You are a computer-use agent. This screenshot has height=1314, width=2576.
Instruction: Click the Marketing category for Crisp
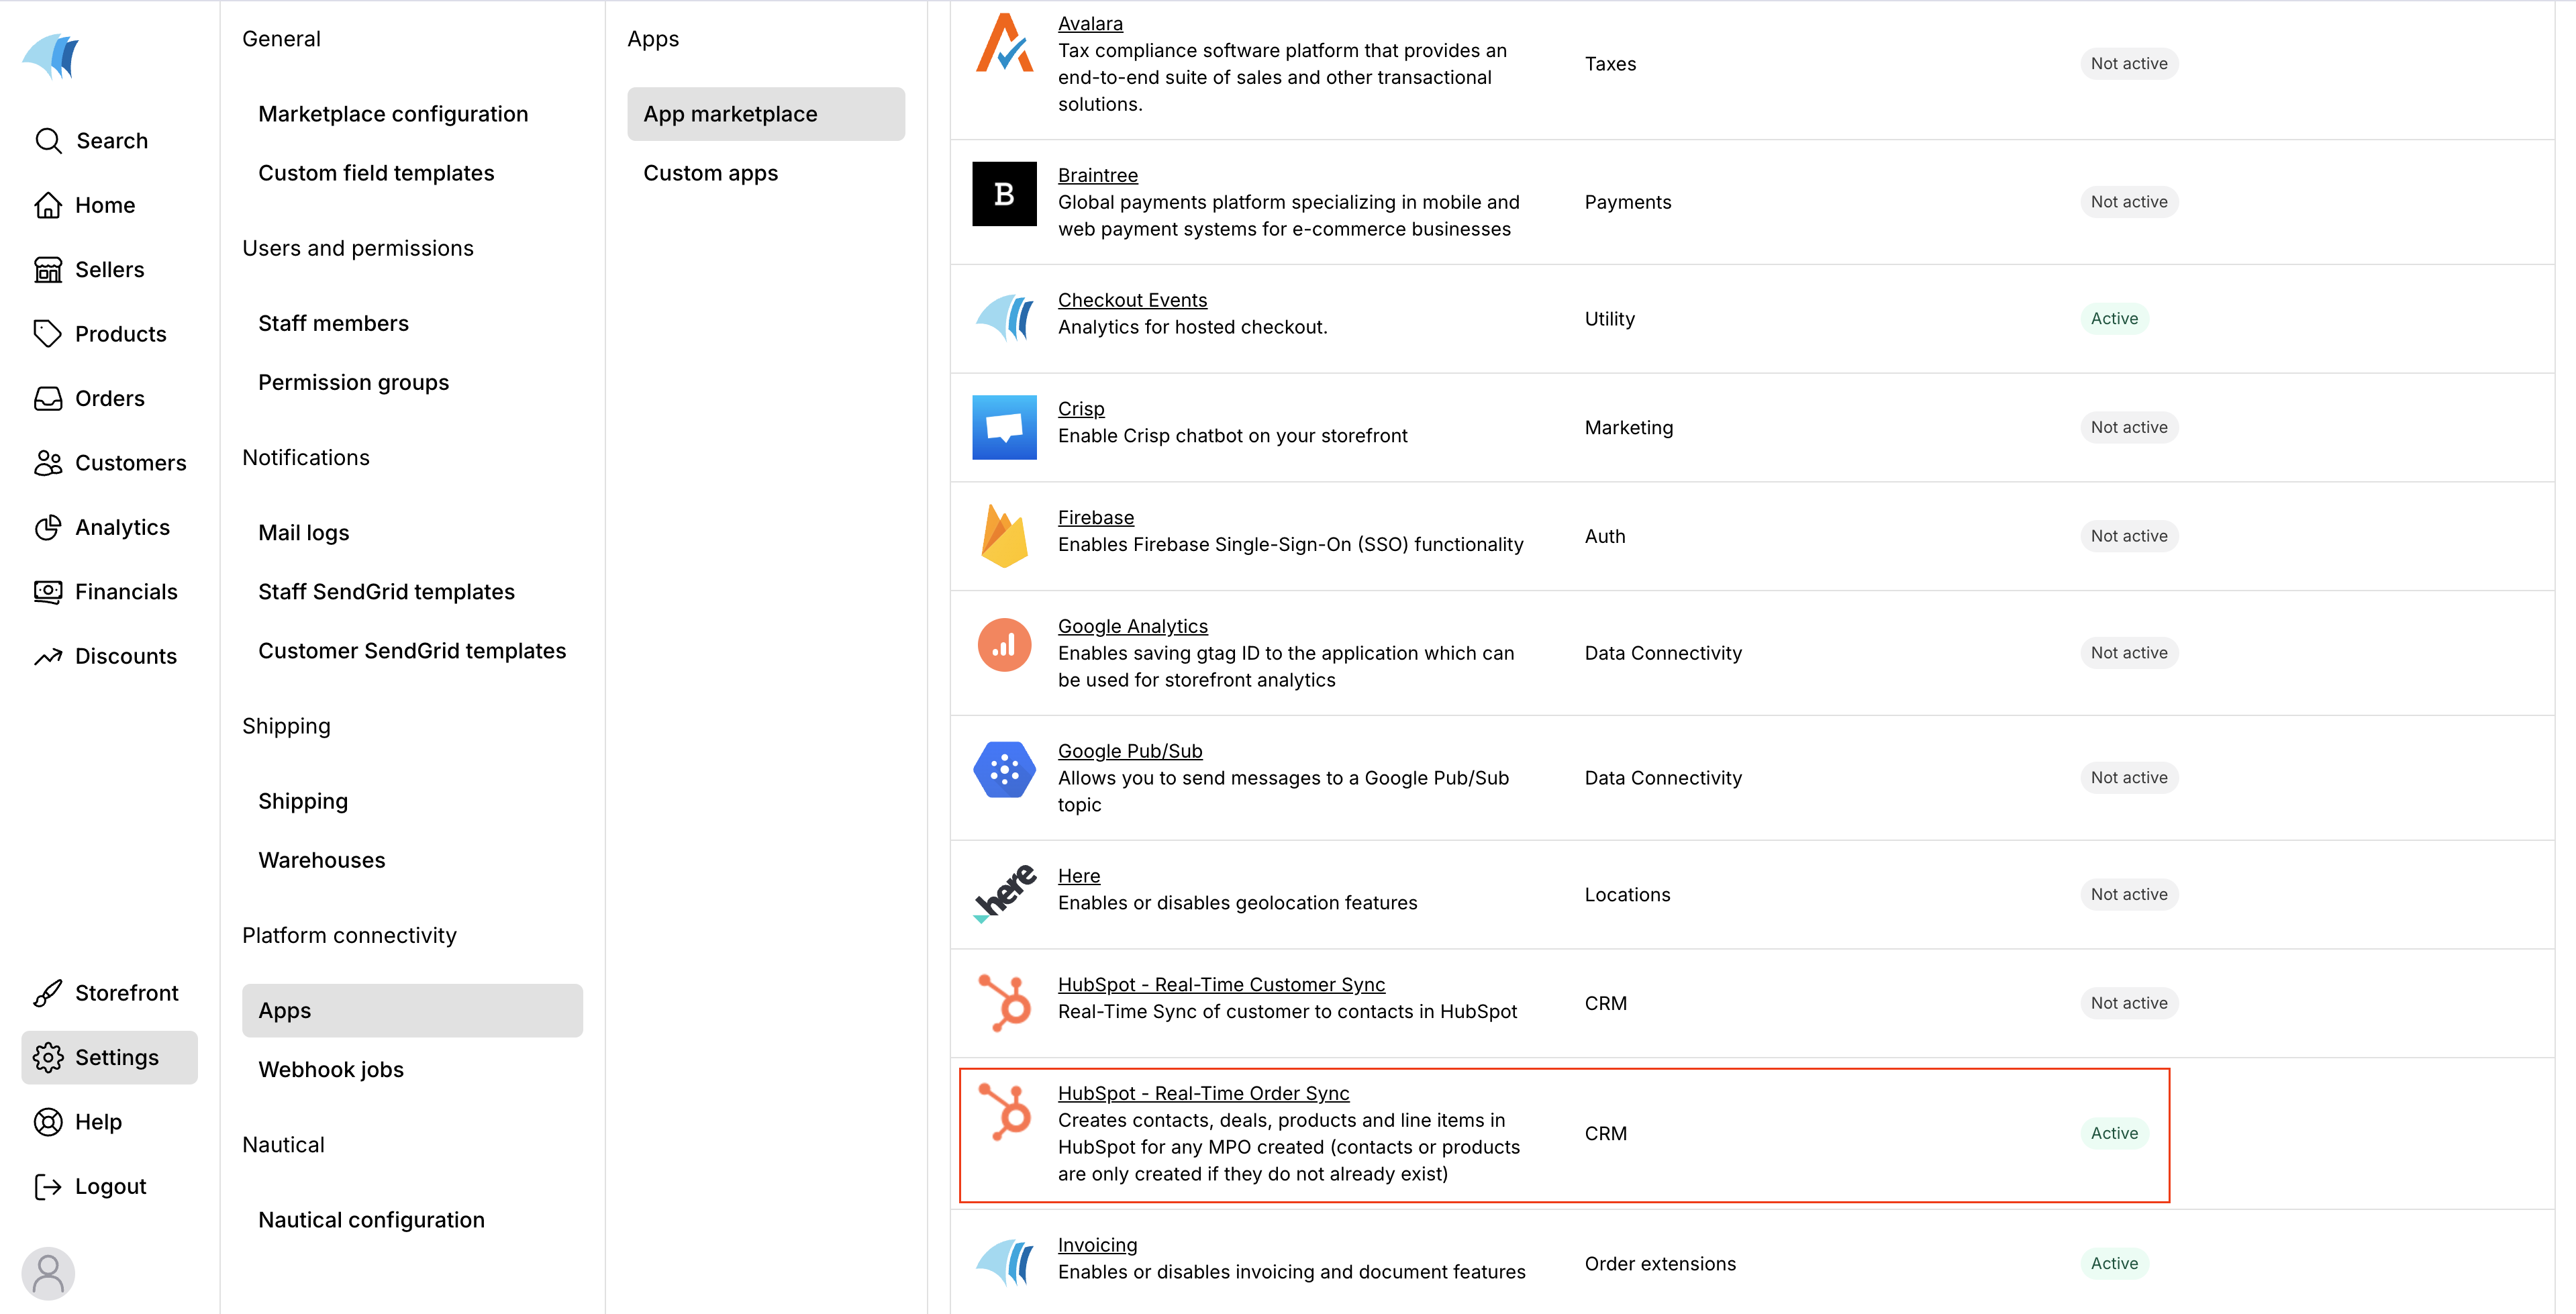coord(1628,428)
